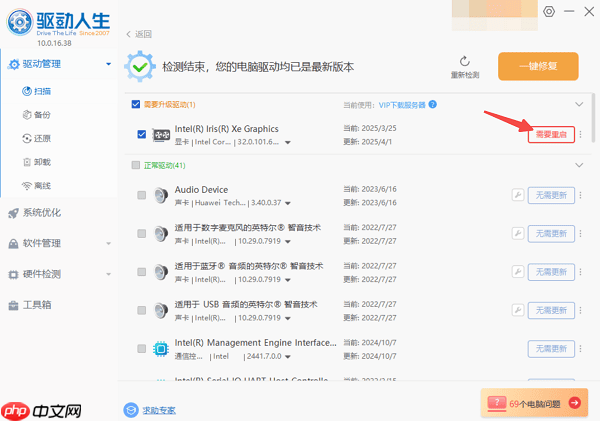The width and height of the screenshot is (600, 421).
Task: Select 卸载 in sidebar
Action: [x=37, y=162]
